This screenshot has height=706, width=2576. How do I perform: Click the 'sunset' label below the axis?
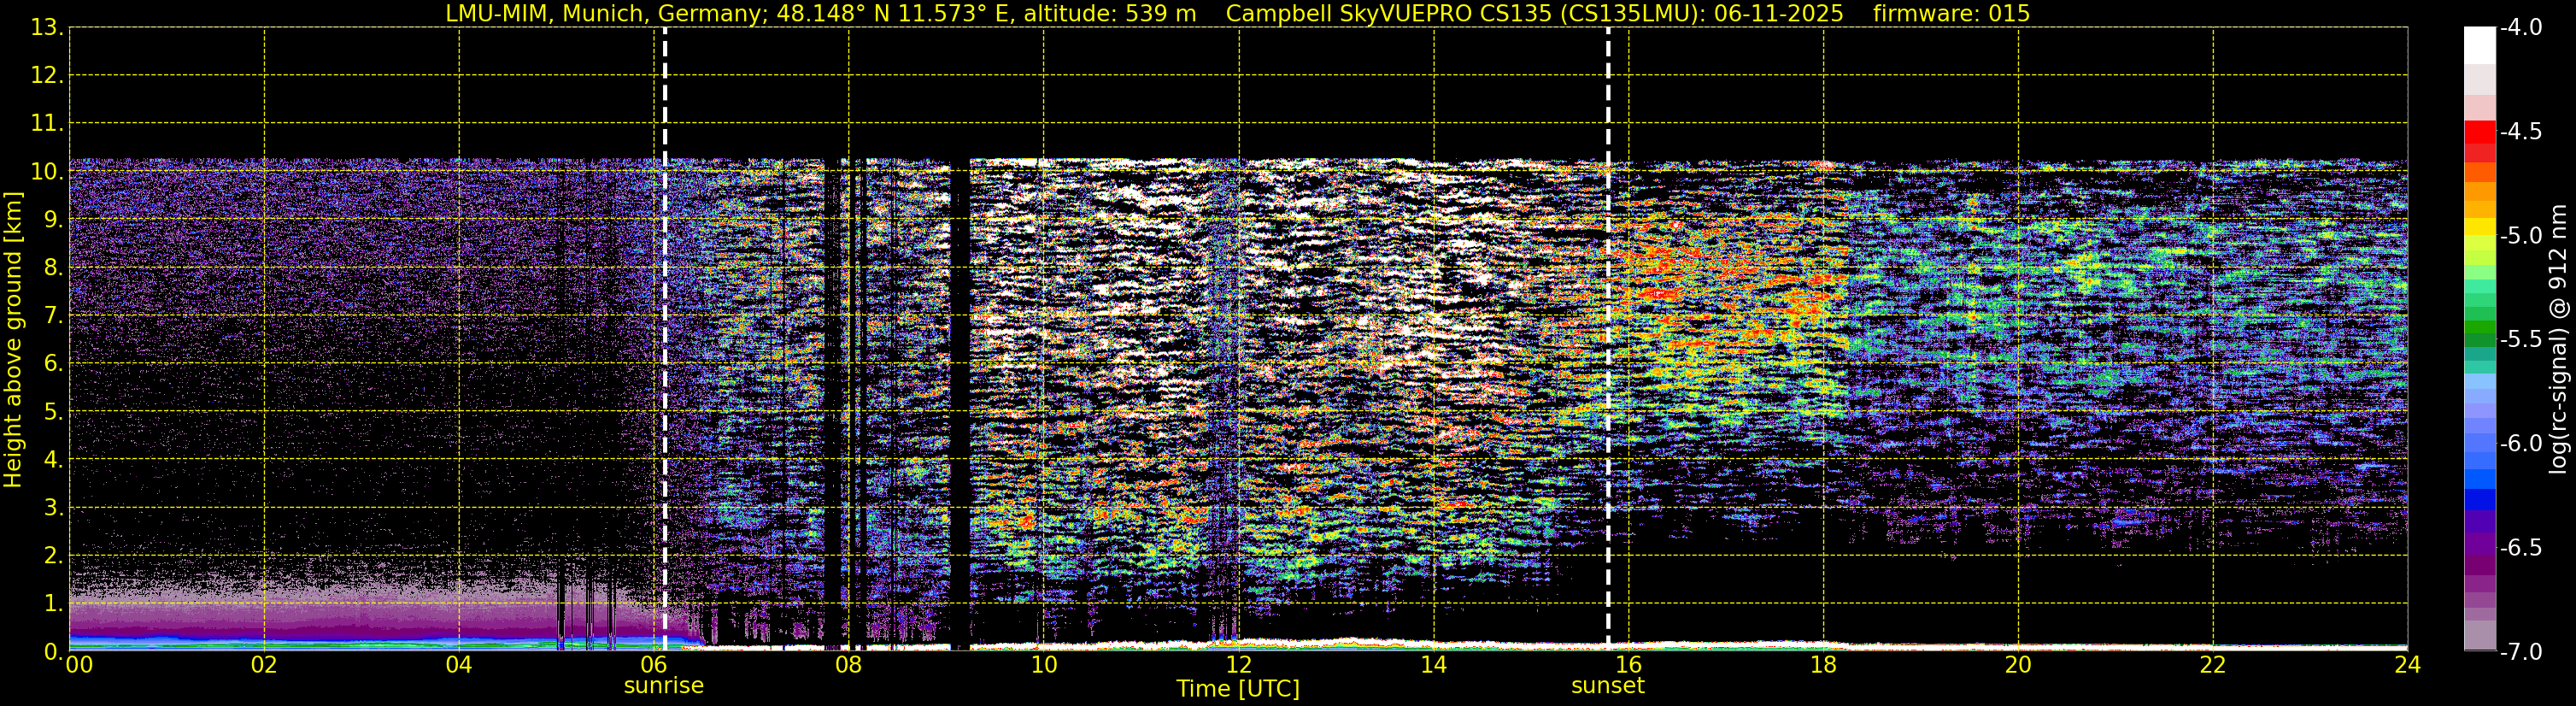click(x=1608, y=686)
